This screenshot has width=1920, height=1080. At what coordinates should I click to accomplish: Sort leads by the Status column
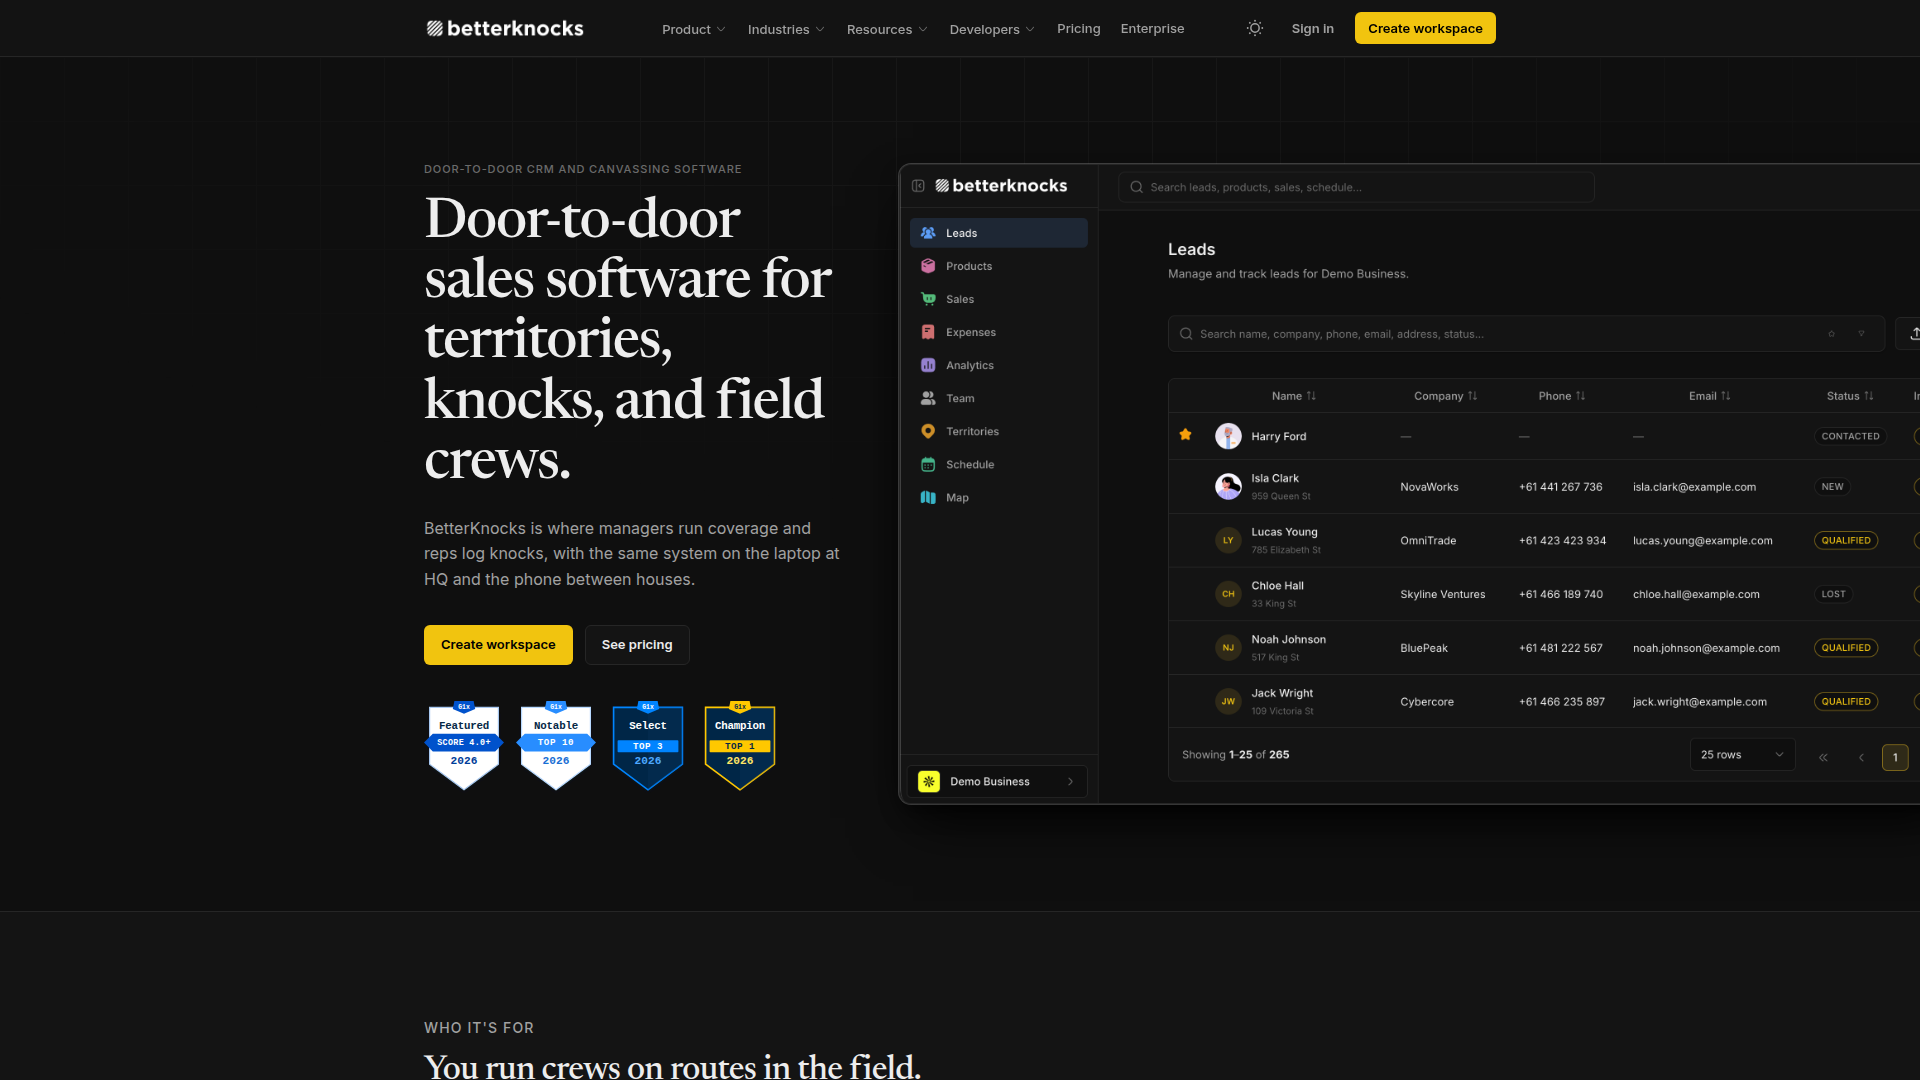pos(1850,396)
